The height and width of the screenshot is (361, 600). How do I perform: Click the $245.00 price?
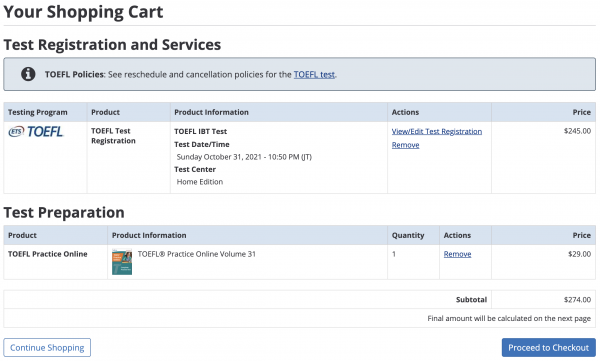pyautogui.click(x=577, y=131)
